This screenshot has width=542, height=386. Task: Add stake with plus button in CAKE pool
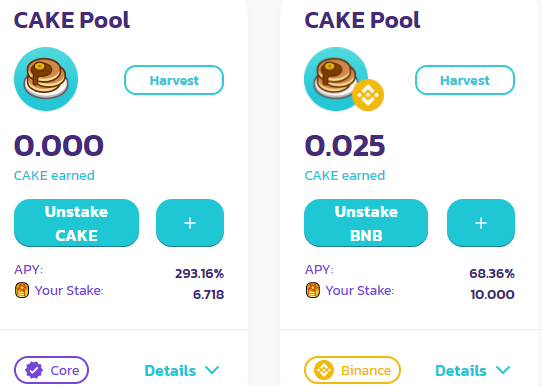point(190,223)
